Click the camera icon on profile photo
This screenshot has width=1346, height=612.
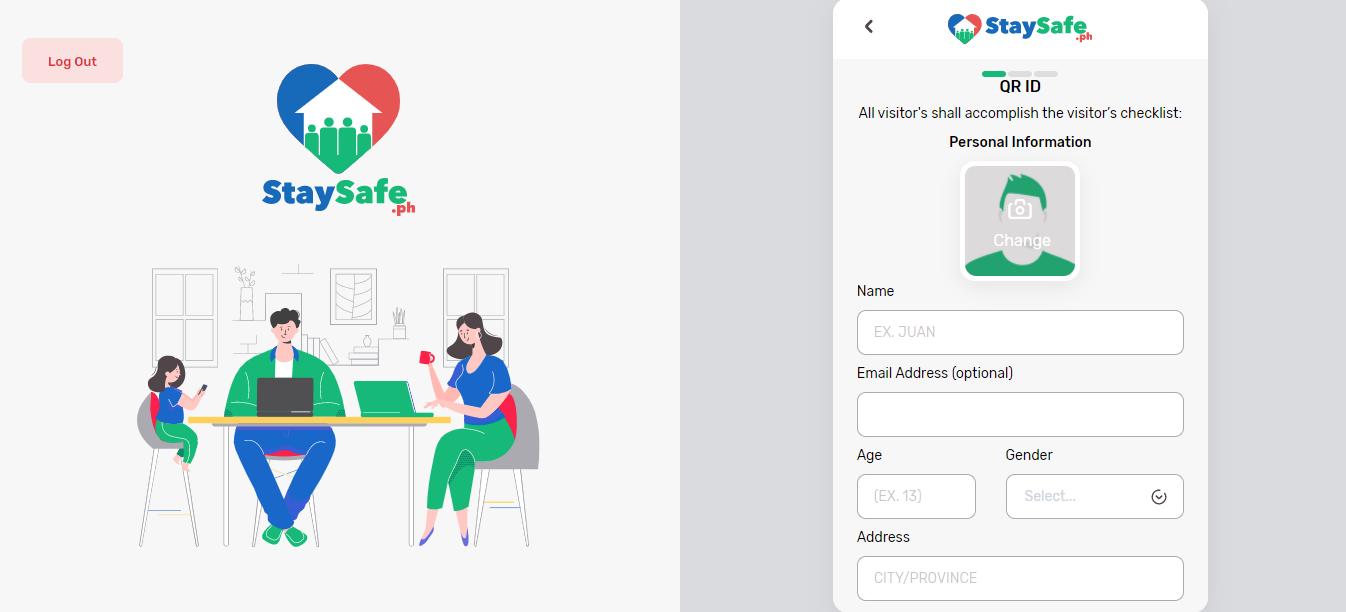[1019, 209]
